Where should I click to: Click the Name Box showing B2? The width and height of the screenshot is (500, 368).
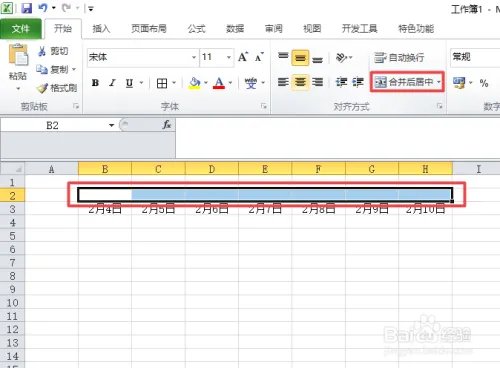(x=53, y=125)
